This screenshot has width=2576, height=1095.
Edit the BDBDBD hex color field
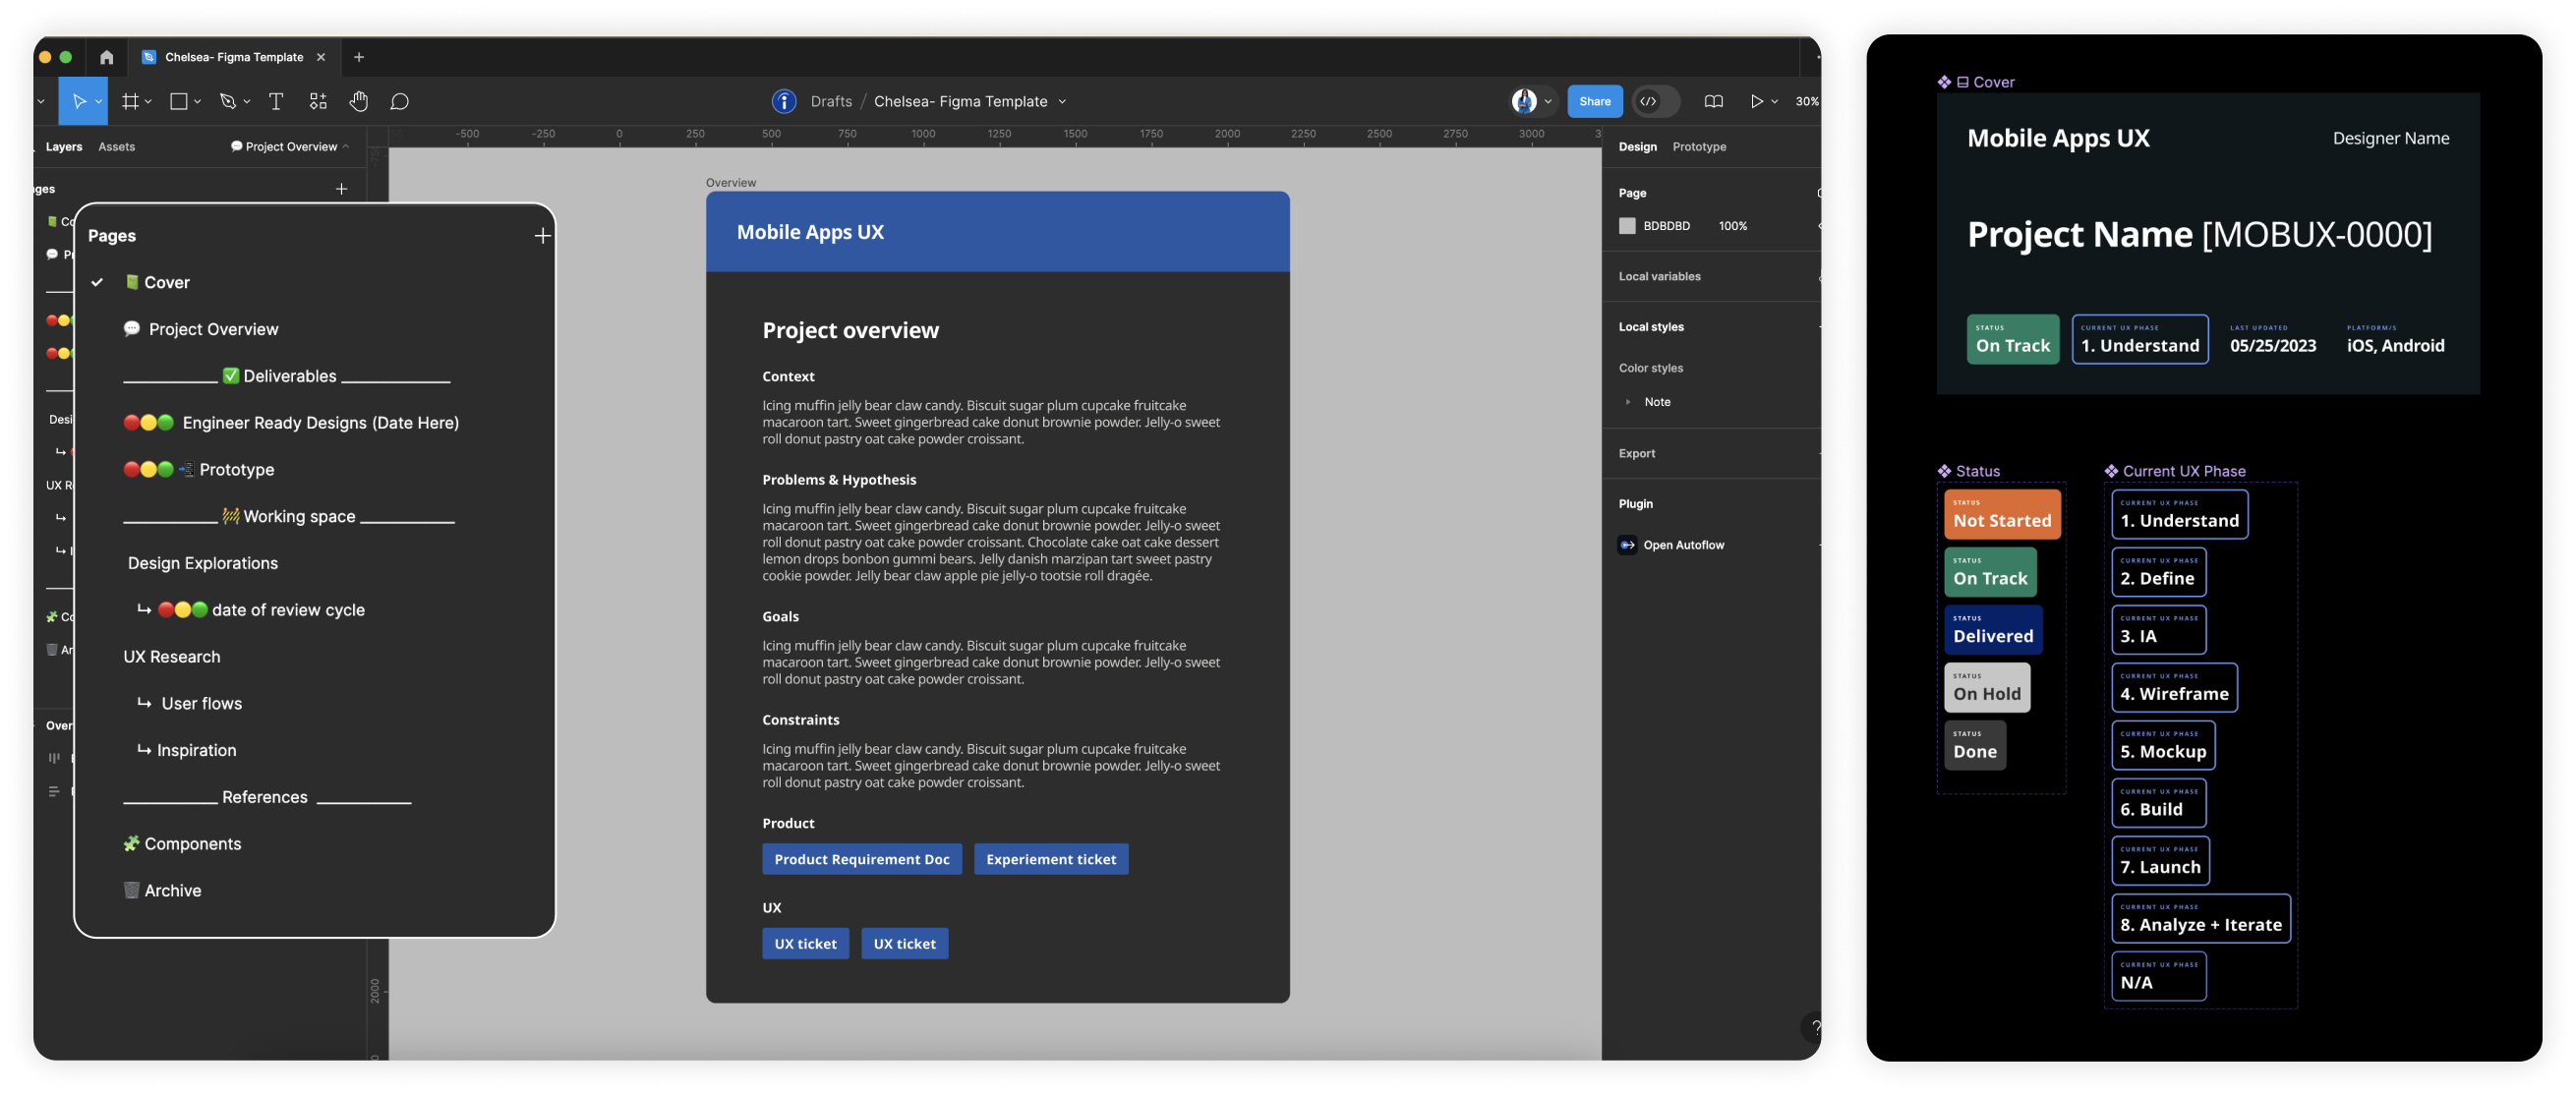click(1666, 226)
